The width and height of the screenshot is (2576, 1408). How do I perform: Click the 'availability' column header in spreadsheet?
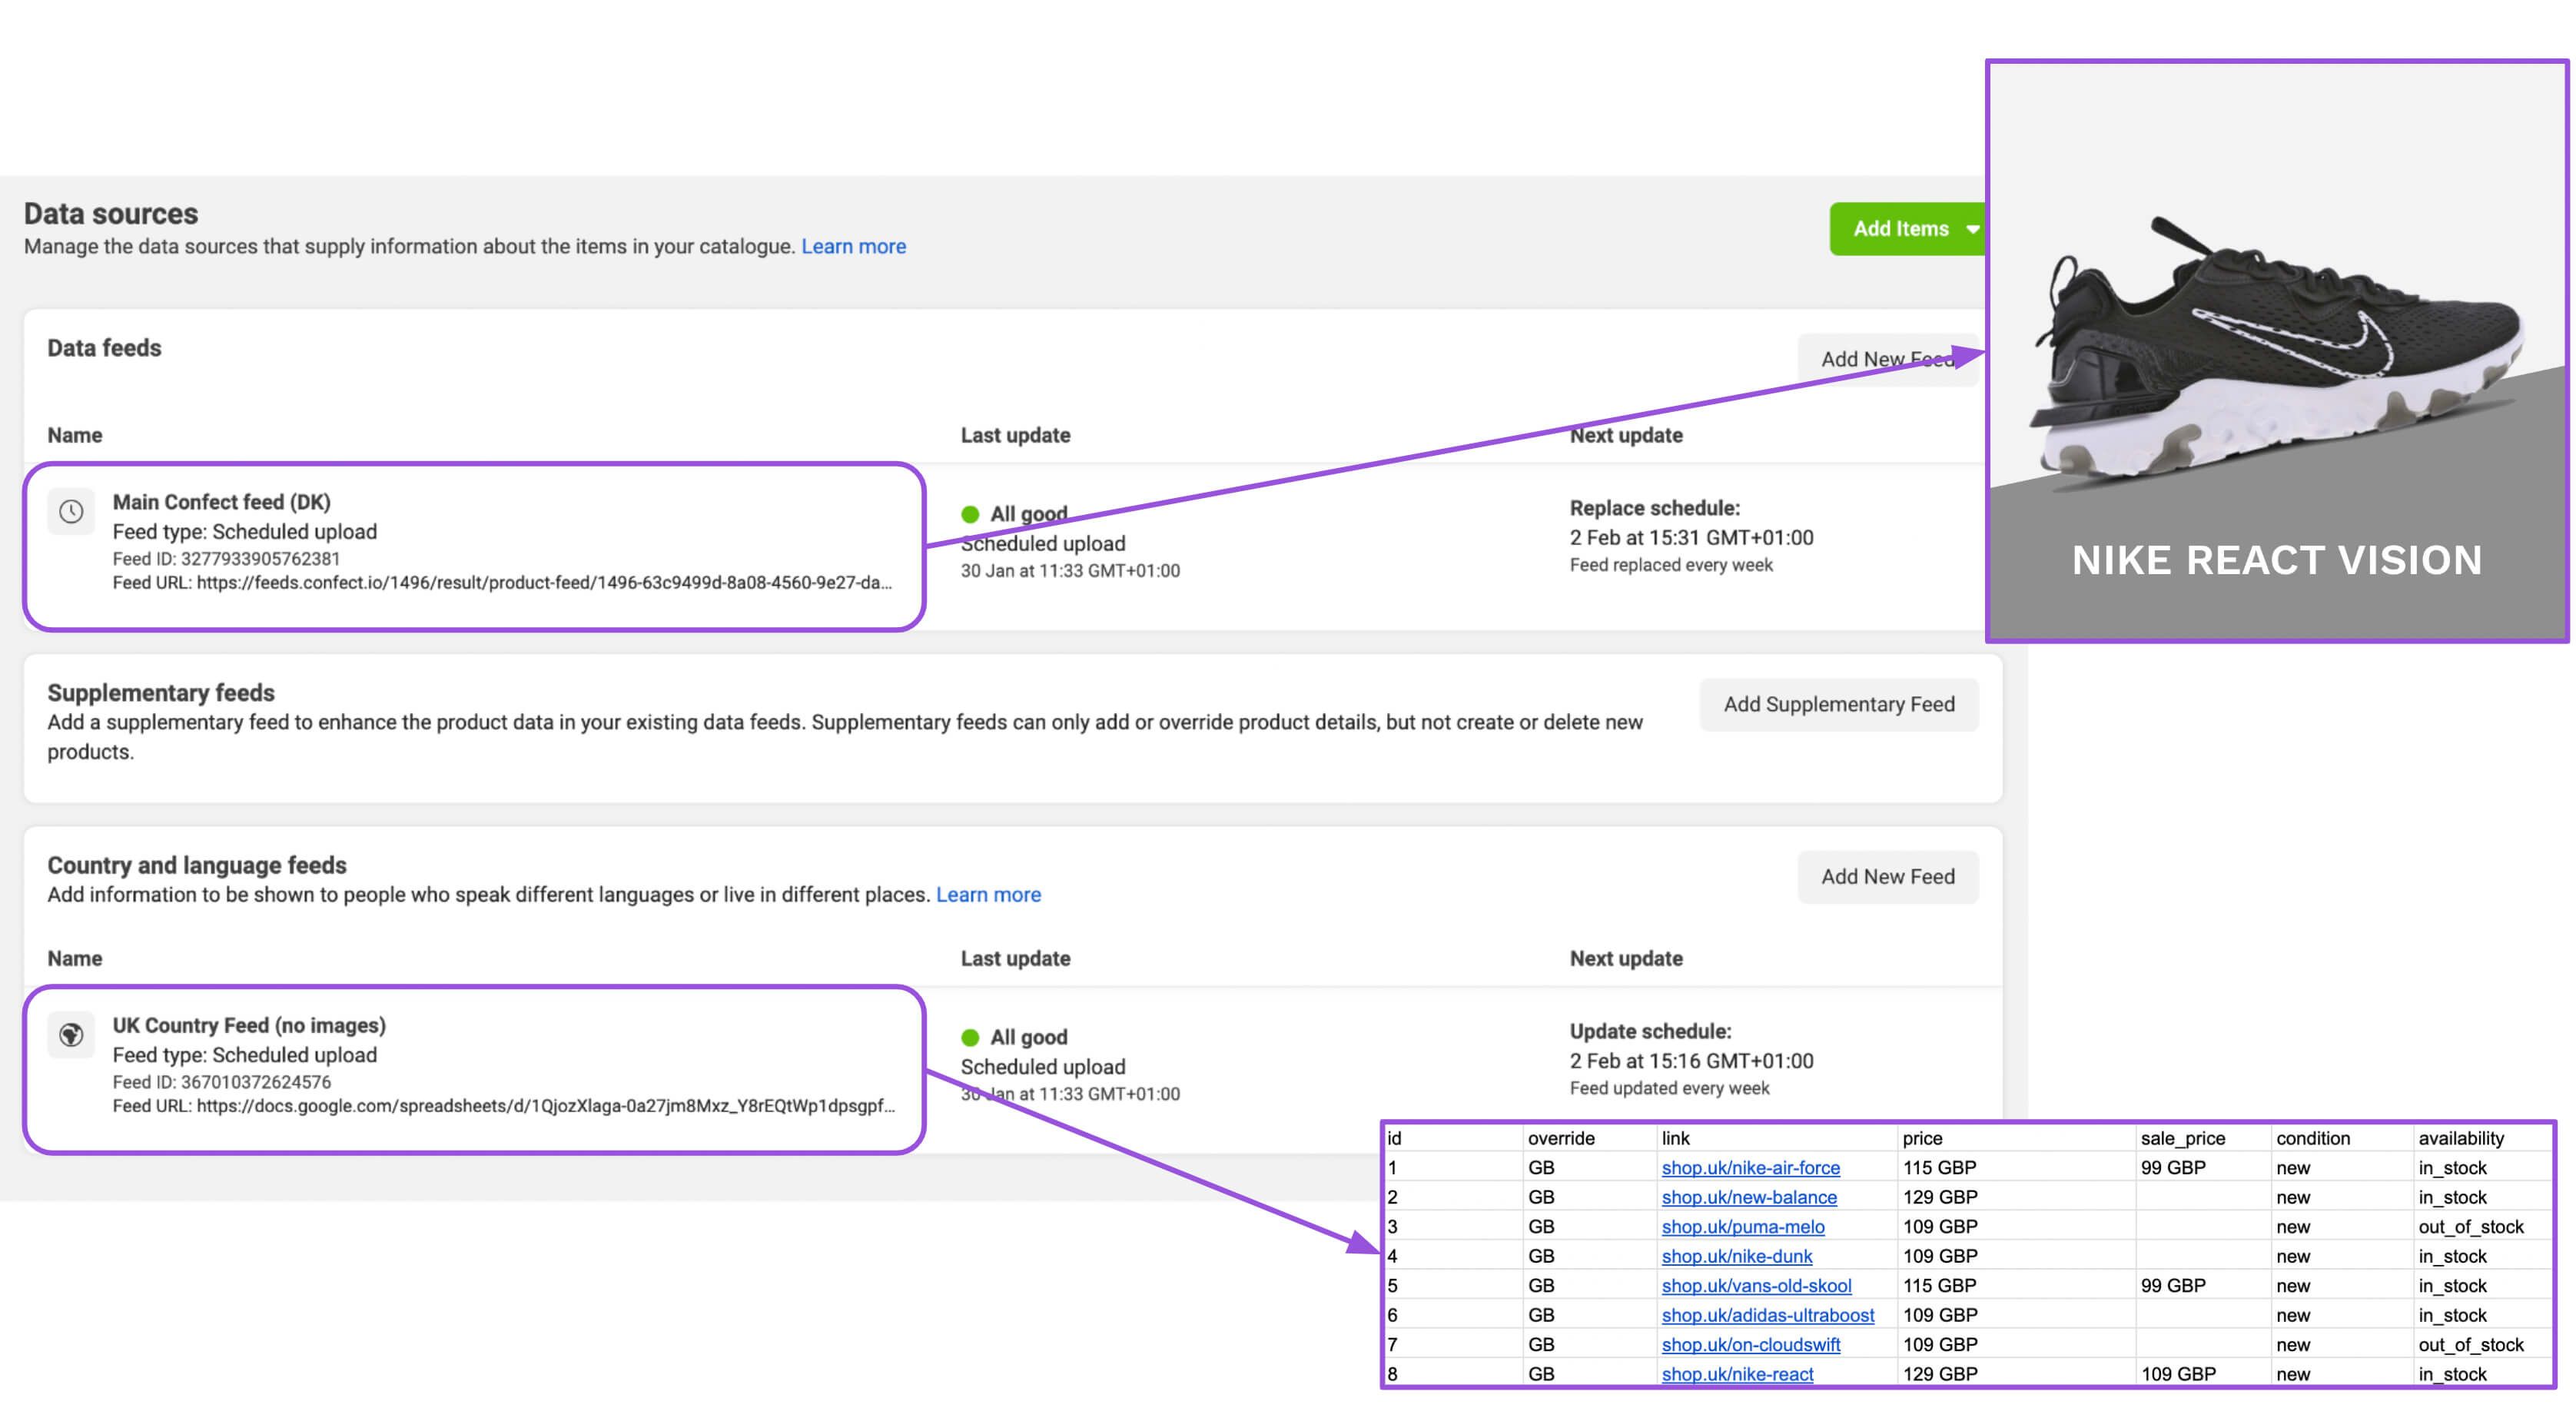(2461, 1138)
